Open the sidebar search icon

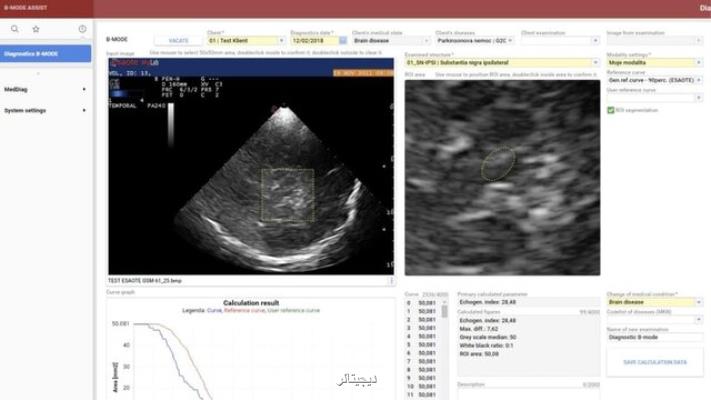click(15, 29)
